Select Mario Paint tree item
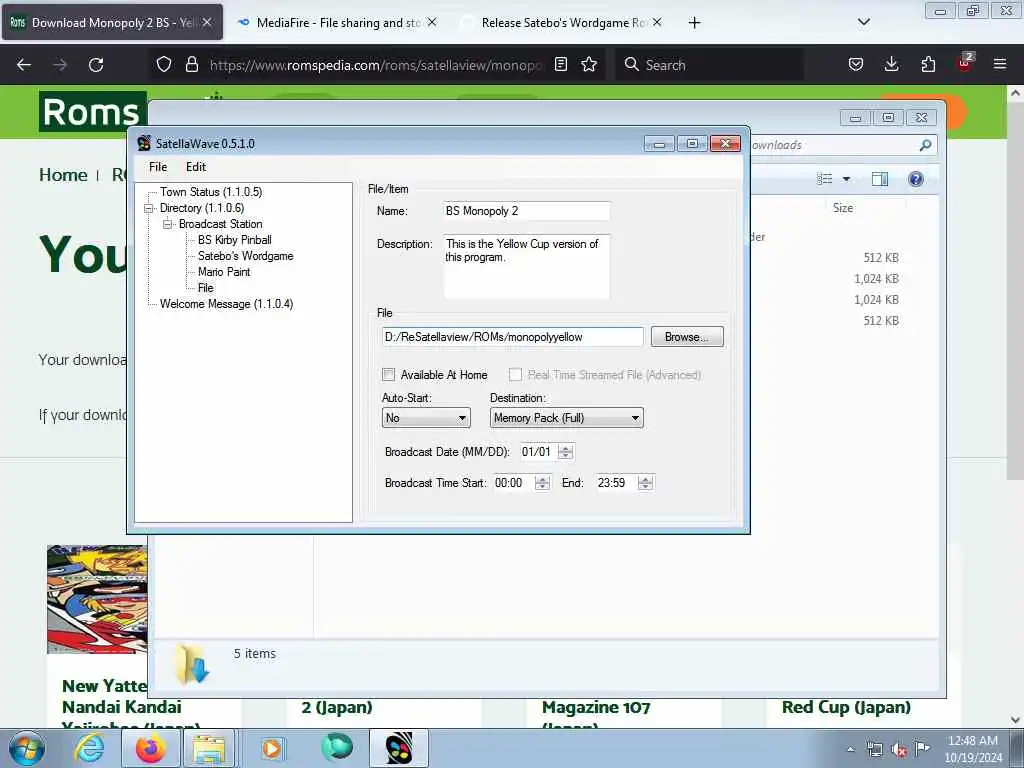1024x768 pixels. click(224, 272)
